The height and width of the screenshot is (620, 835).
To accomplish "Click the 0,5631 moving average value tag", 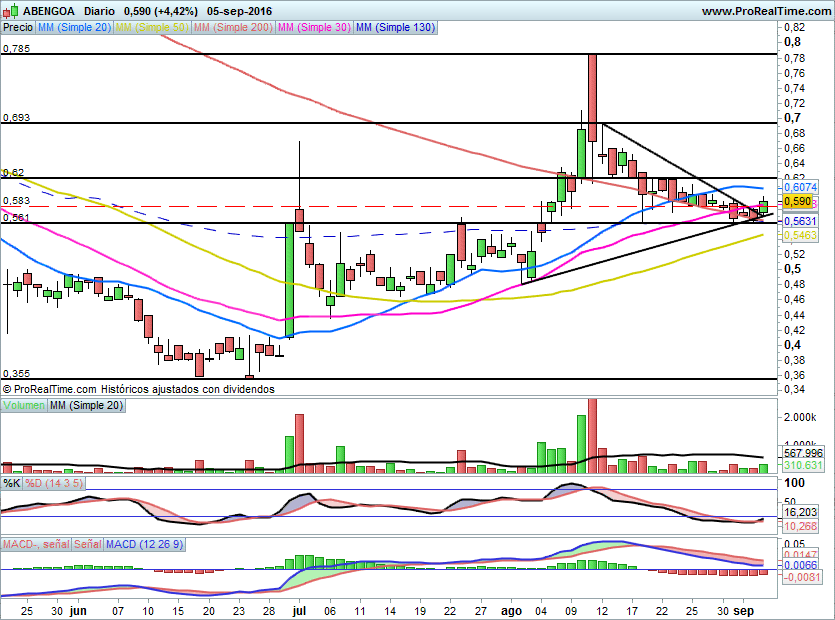I will click(x=800, y=221).
